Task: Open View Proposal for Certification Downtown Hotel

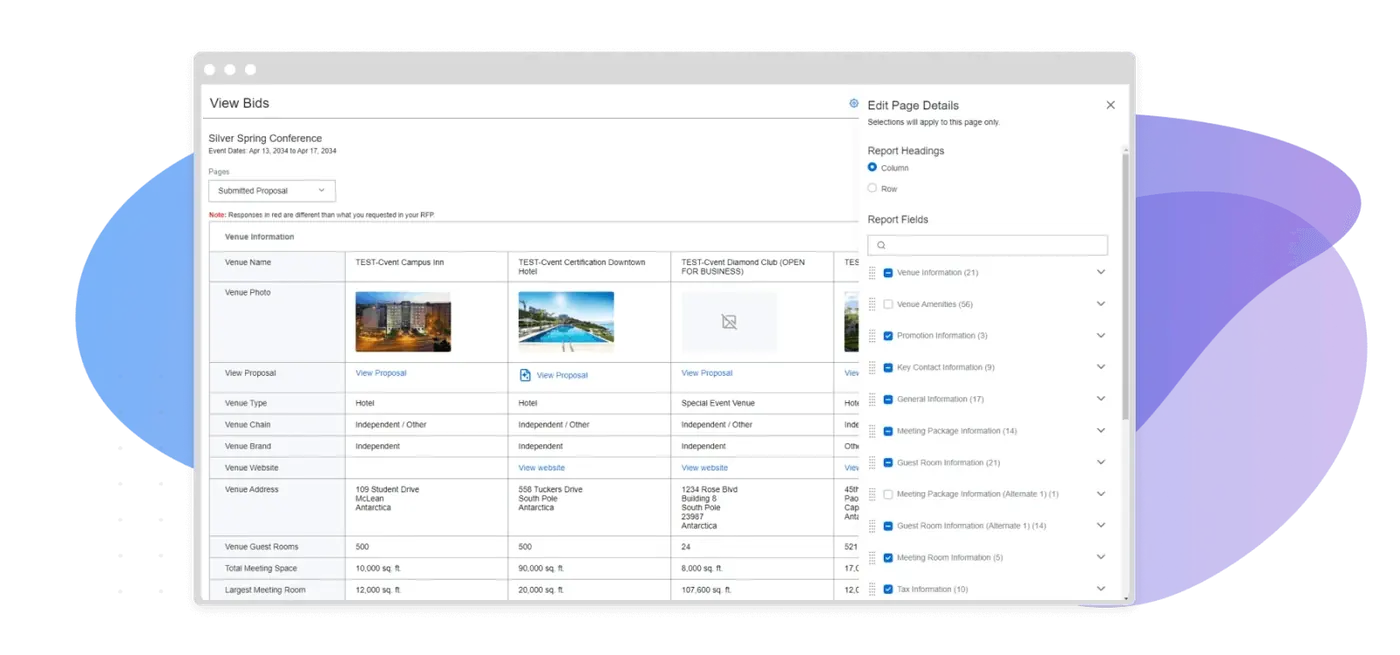Action: 562,375
